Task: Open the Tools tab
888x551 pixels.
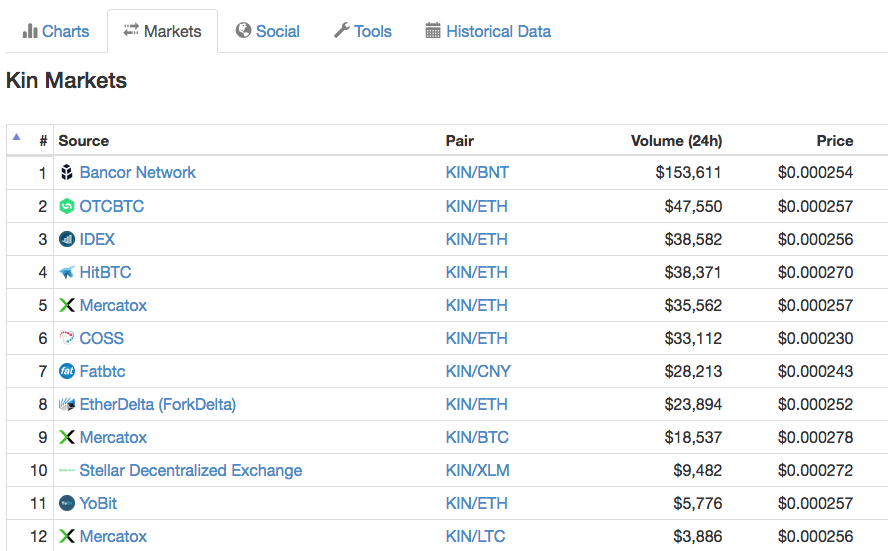Action: 363,31
